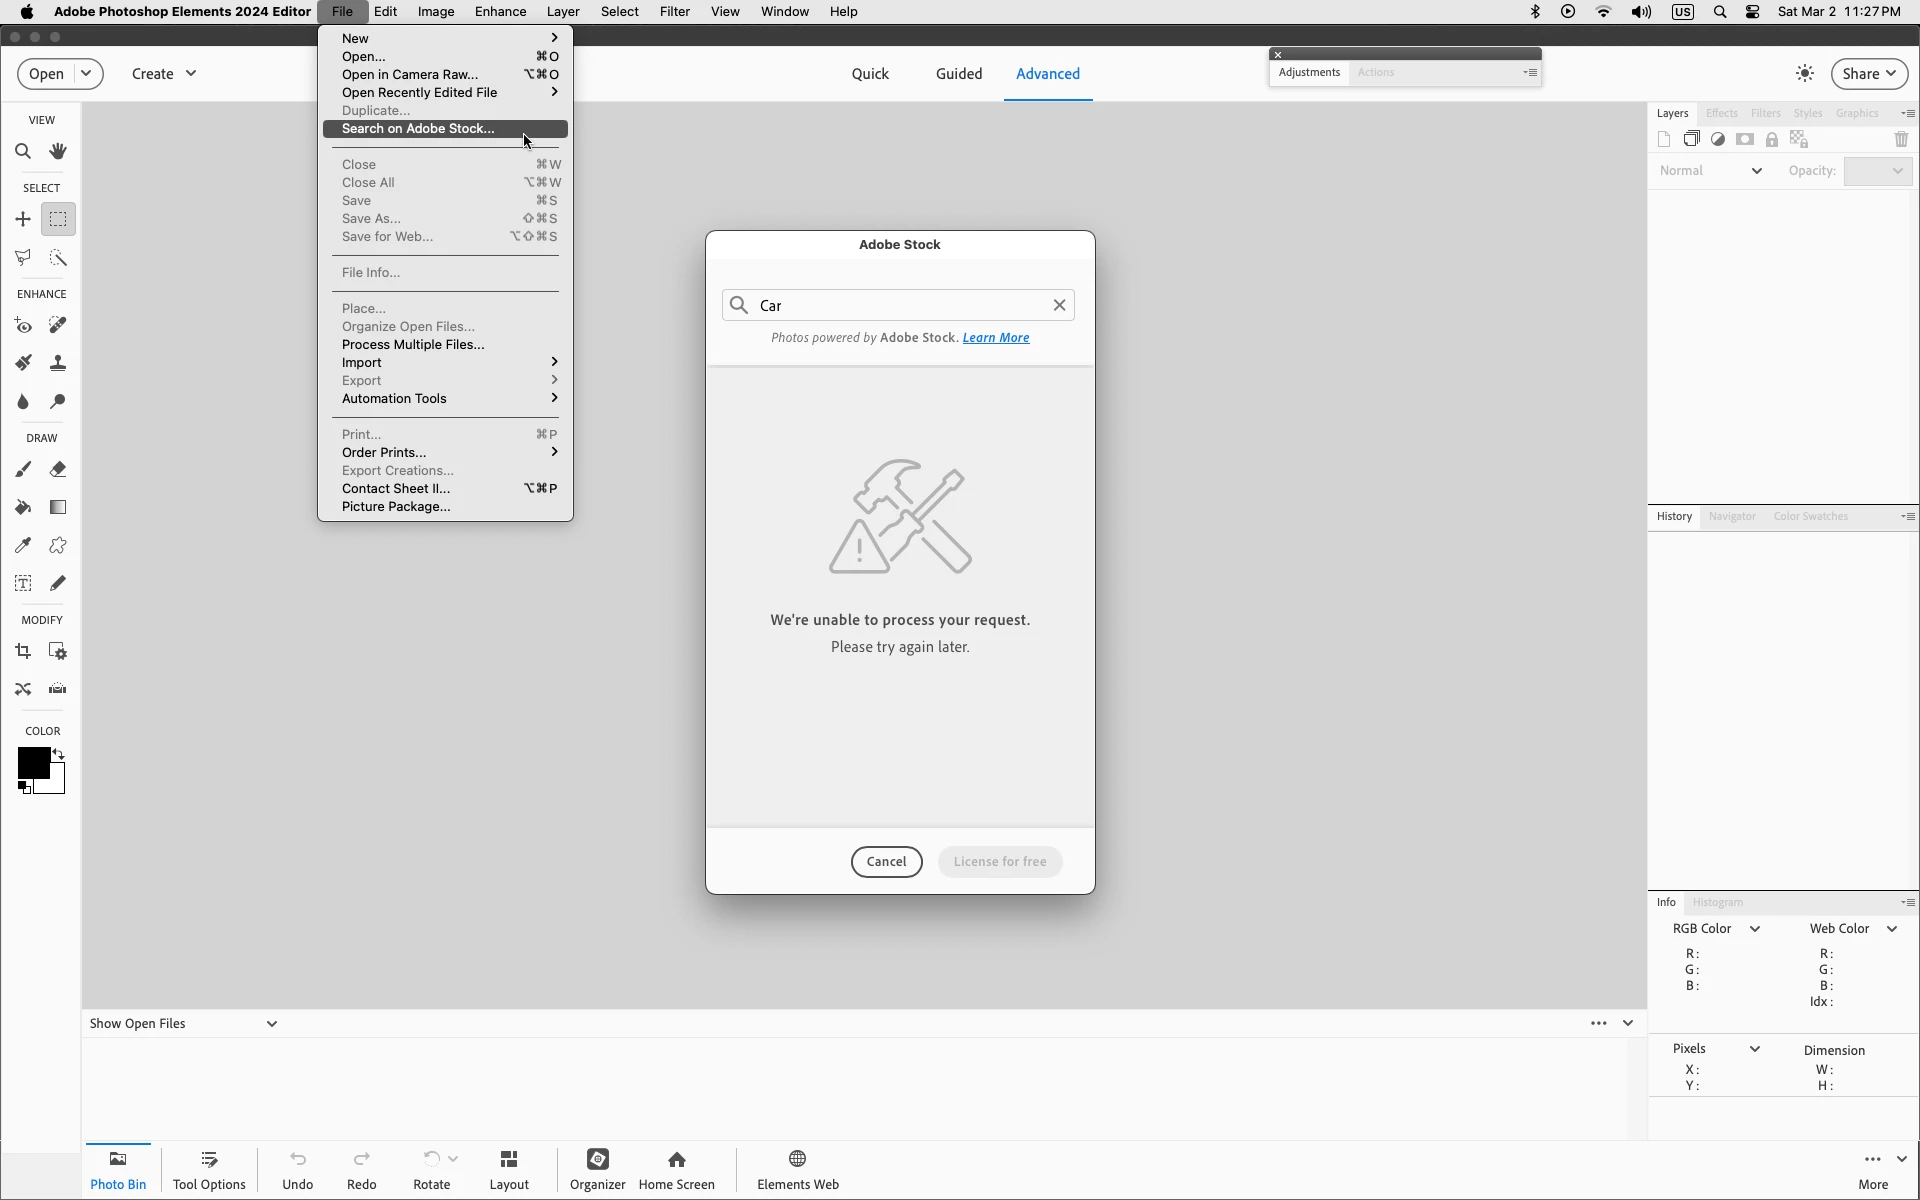Toggle the Tool Options panel
This screenshot has height=1200, width=1920.
[209, 1169]
